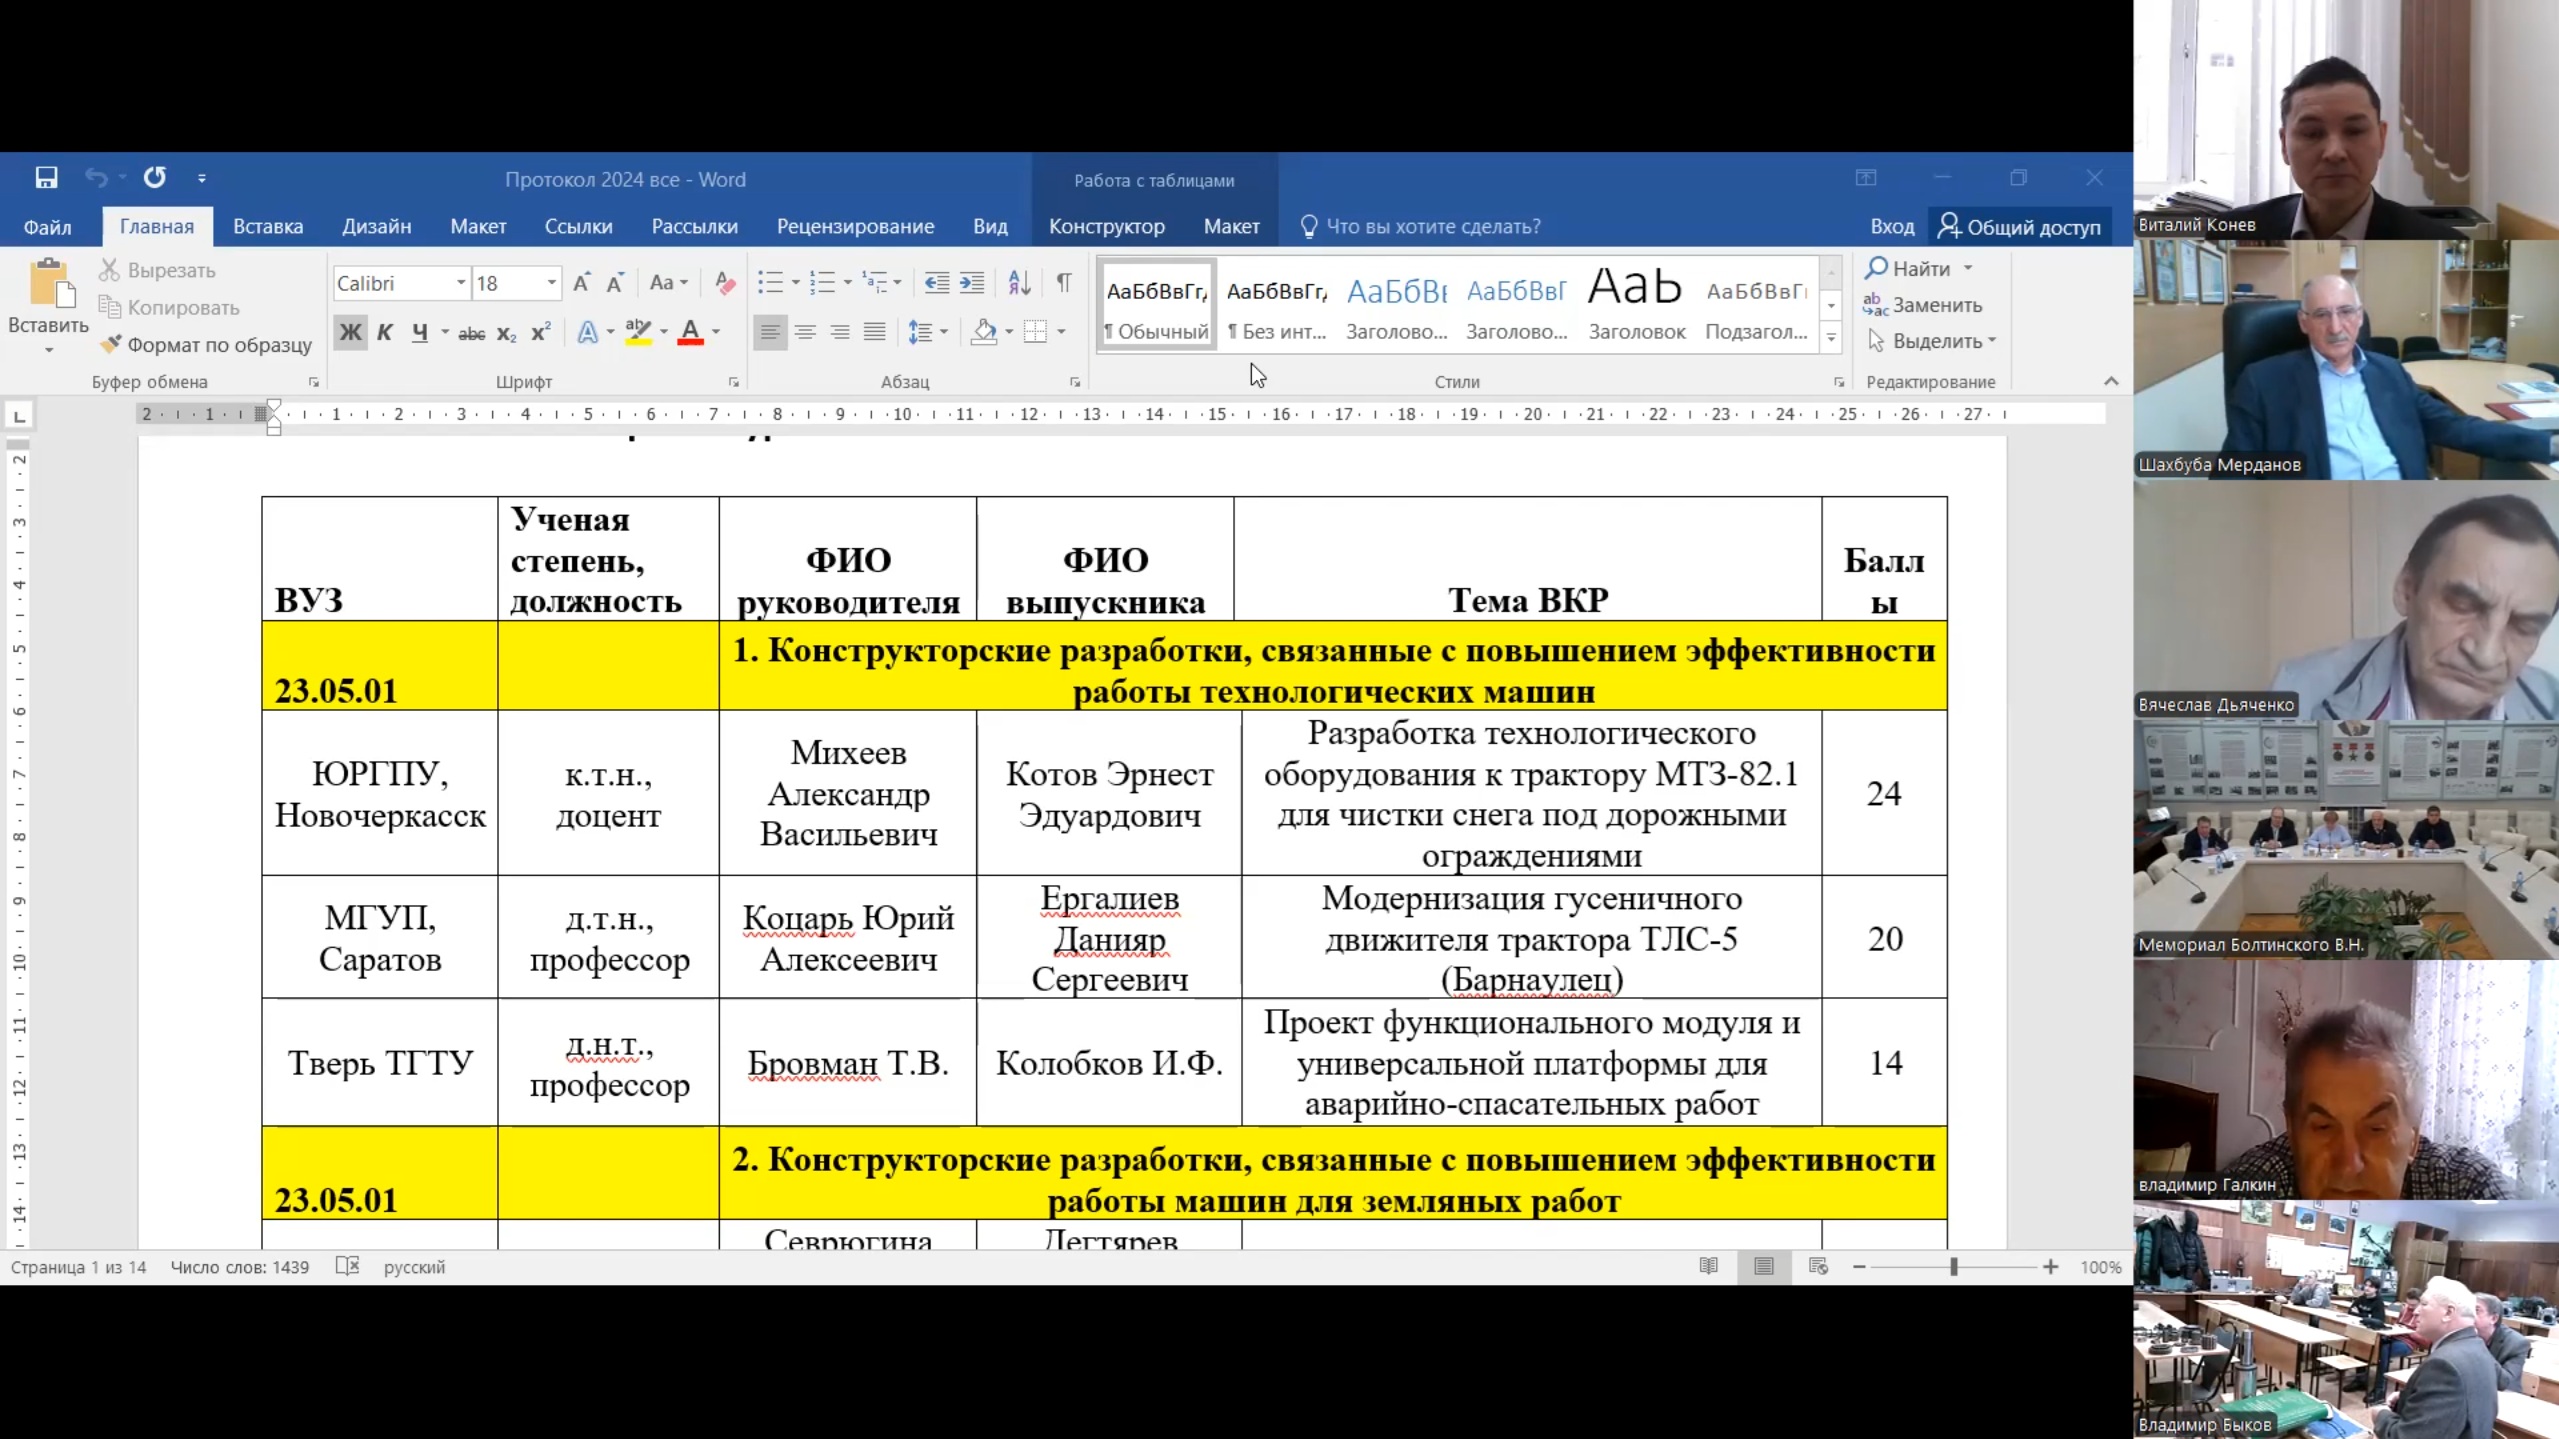Image resolution: width=2559 pixels, height=1439 pixels.
Task: Open Select (Выделить) dropdown
Action: click(1932, 342)
